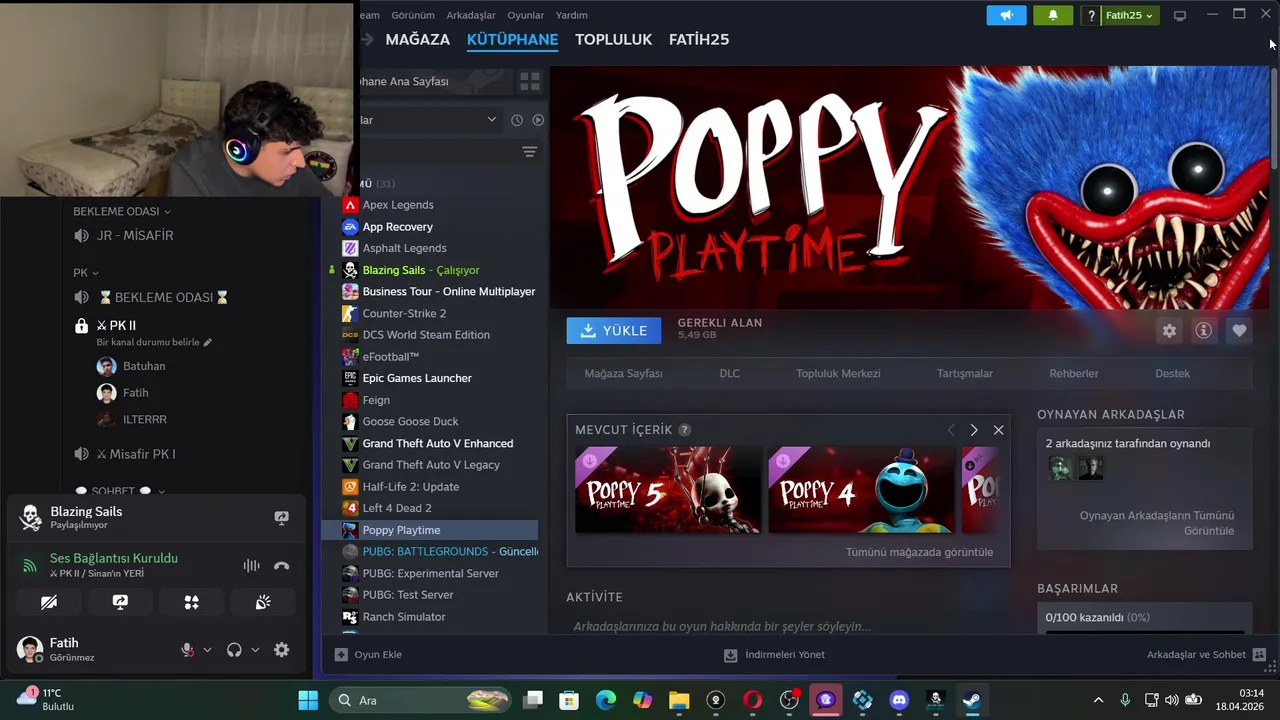
Task: Open Discord noise suppression icon
Action: (251, 566)
